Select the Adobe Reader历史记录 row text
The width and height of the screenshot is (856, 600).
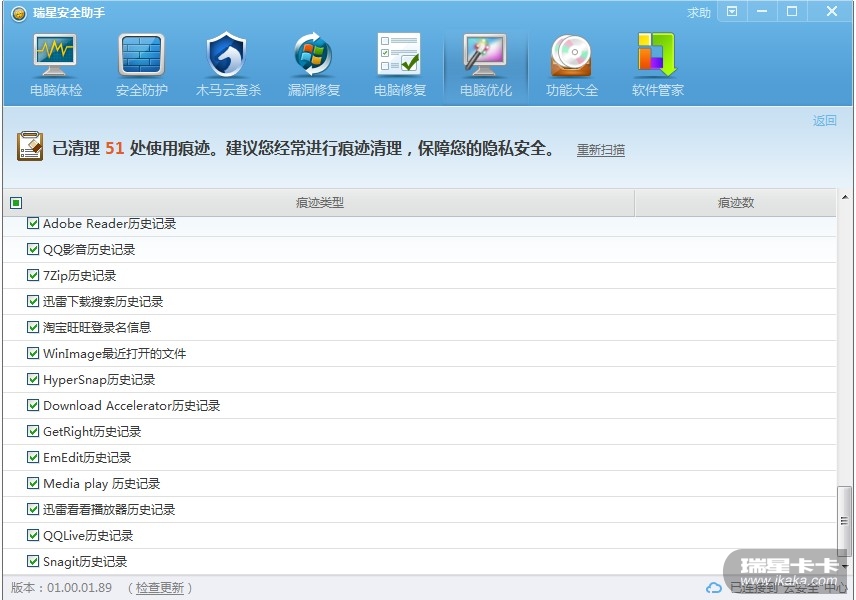110,224
